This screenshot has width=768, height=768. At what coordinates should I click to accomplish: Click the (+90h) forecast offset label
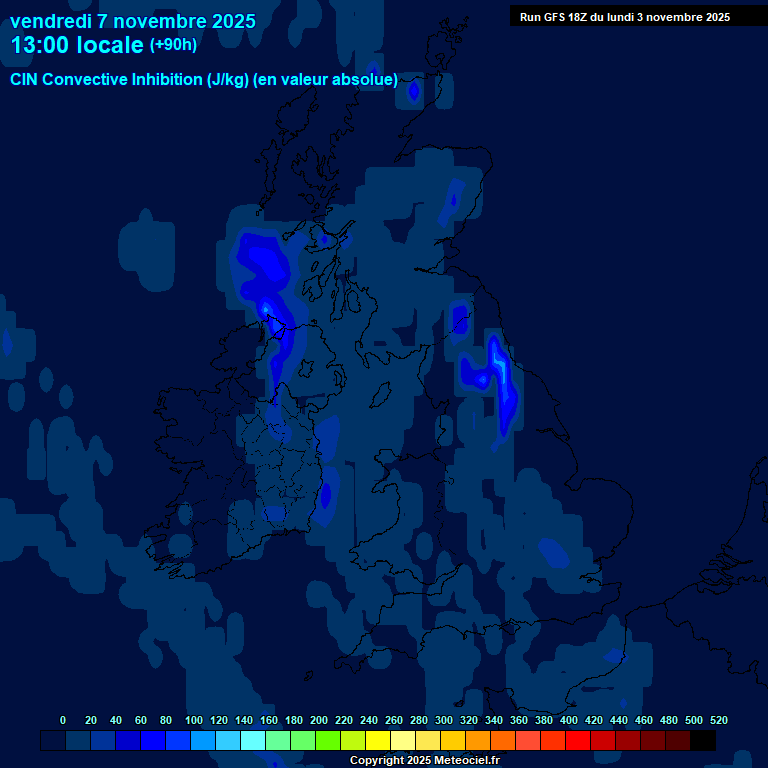[173, 45]
